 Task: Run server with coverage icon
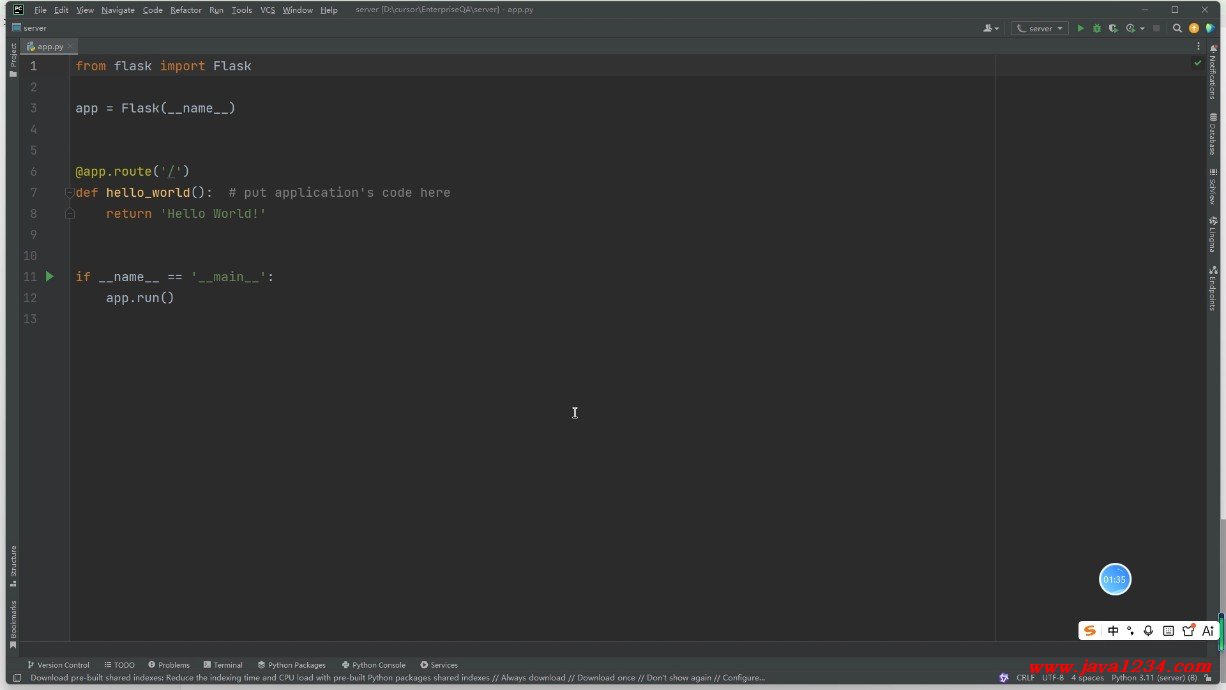1113,28
